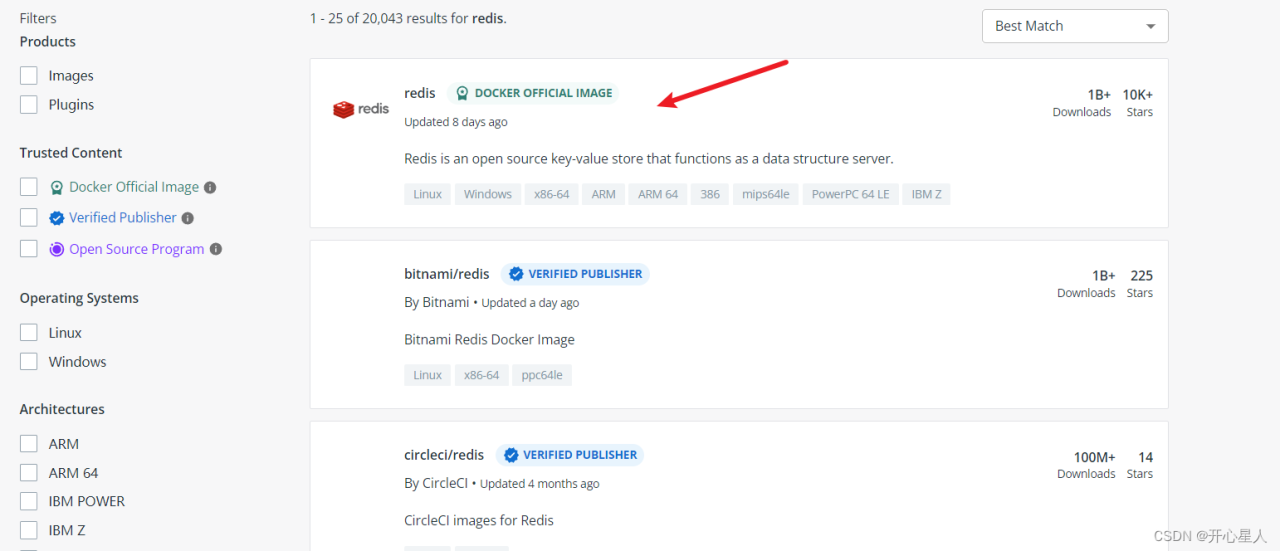Check the Windows operating system filter
The image size is (1280, 551).
(x=29, y=362)
